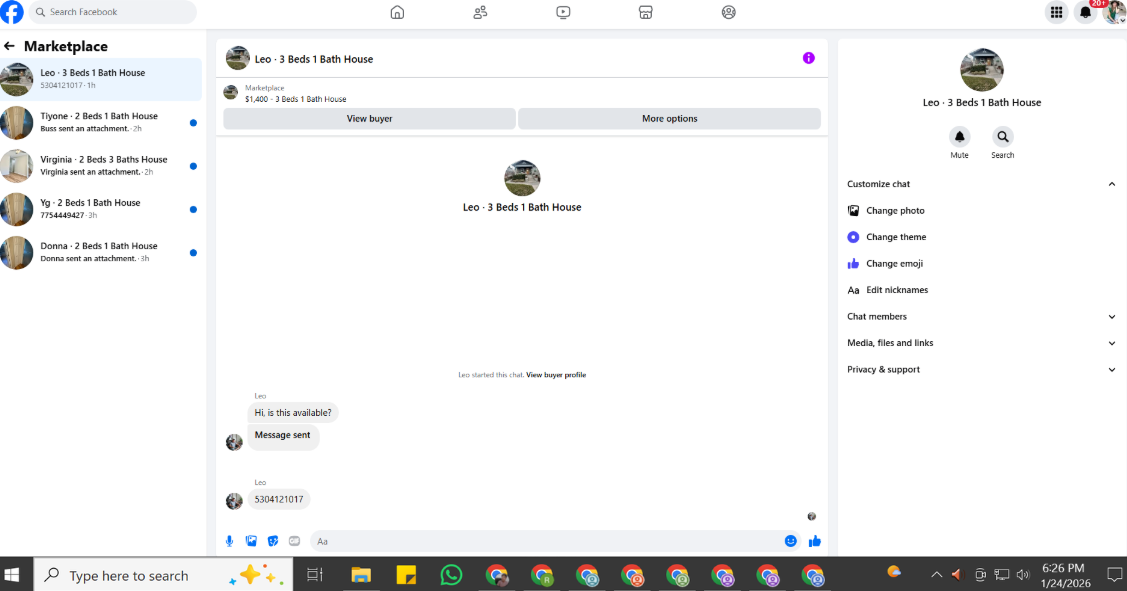Choose a GIF from the GIF icon
The height and width of the screenshot is (591, 1127).
click(x=295, y=541)
